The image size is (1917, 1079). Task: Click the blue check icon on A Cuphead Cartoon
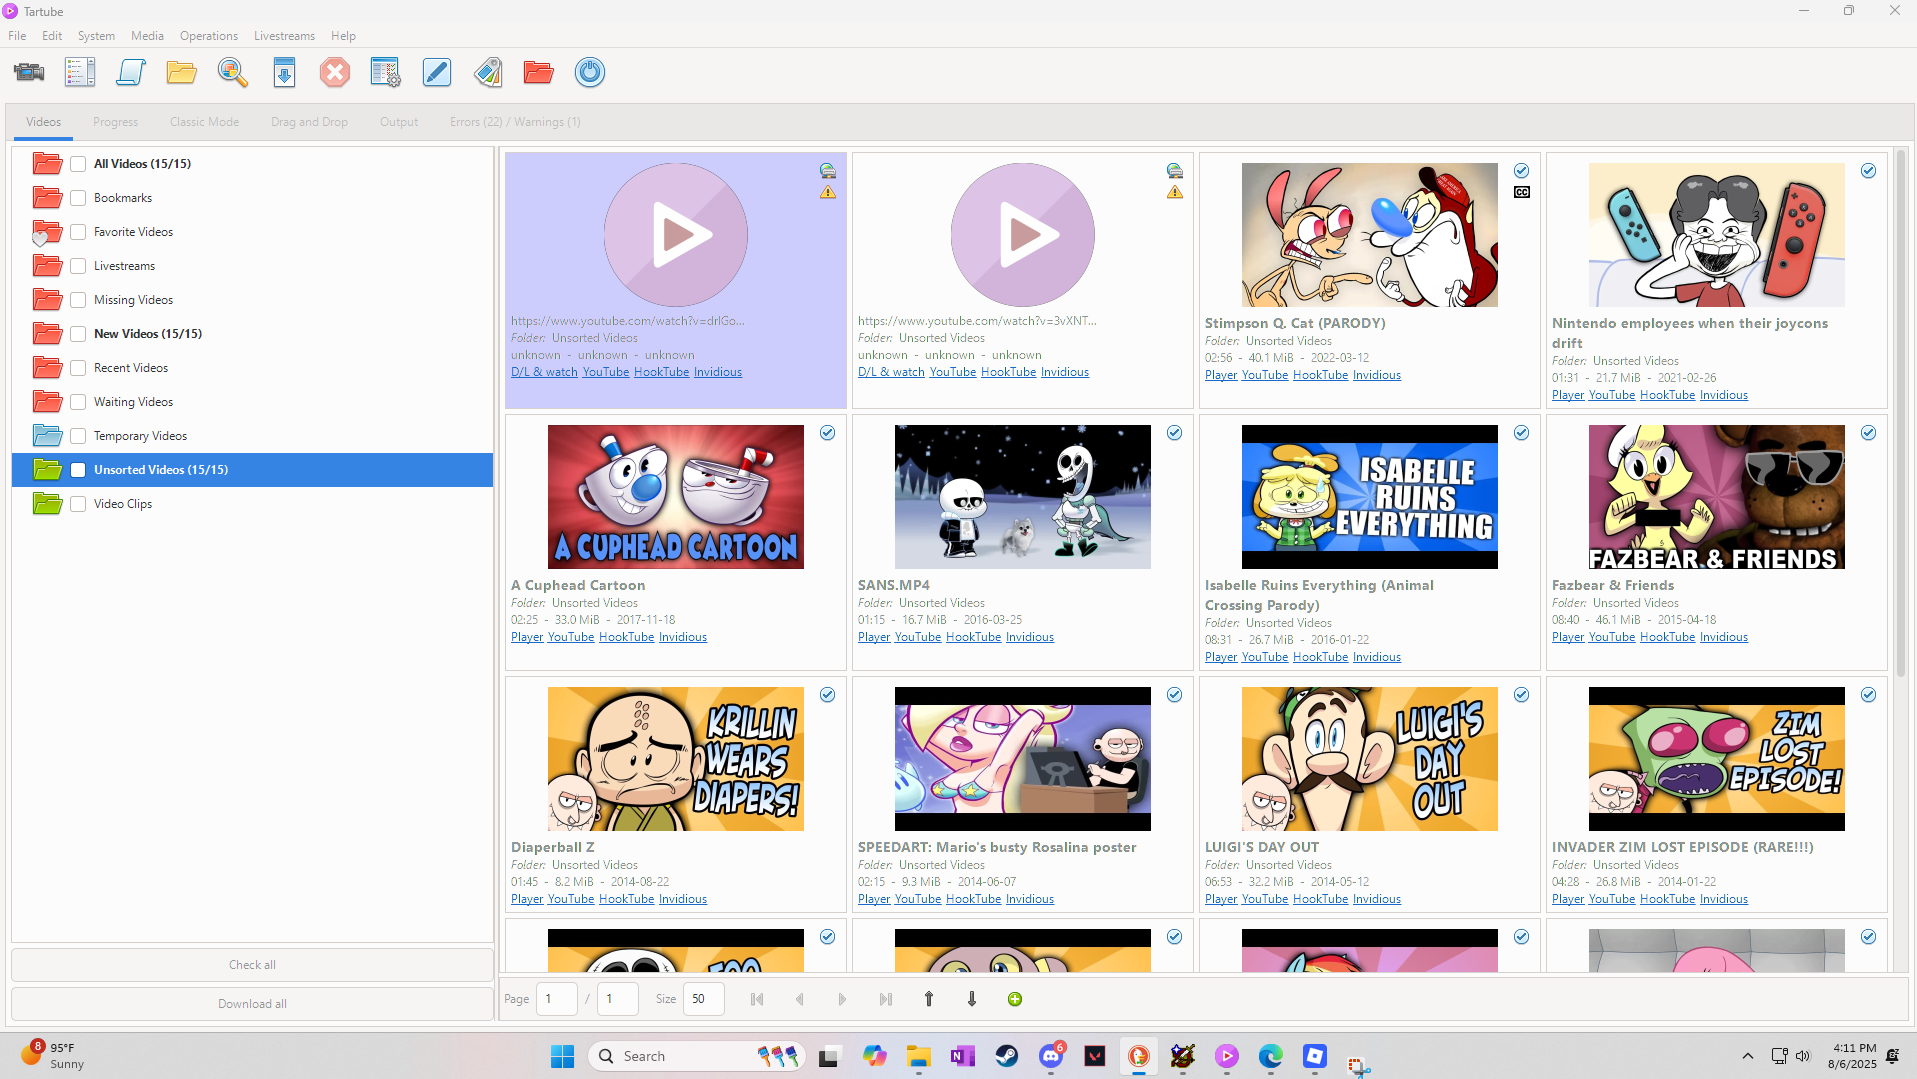(x=828, y=433)
